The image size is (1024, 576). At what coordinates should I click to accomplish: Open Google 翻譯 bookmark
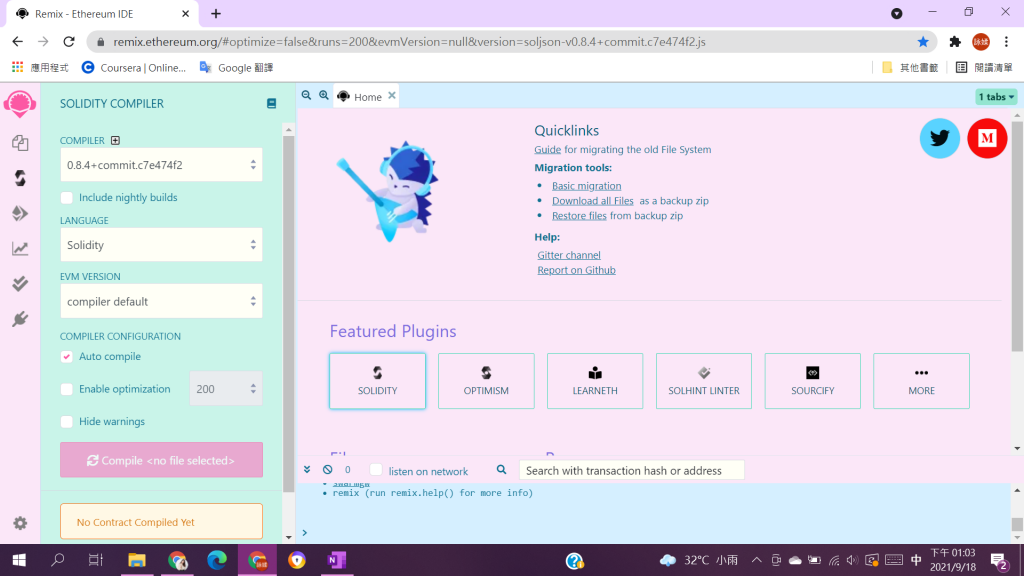point(236,68)
